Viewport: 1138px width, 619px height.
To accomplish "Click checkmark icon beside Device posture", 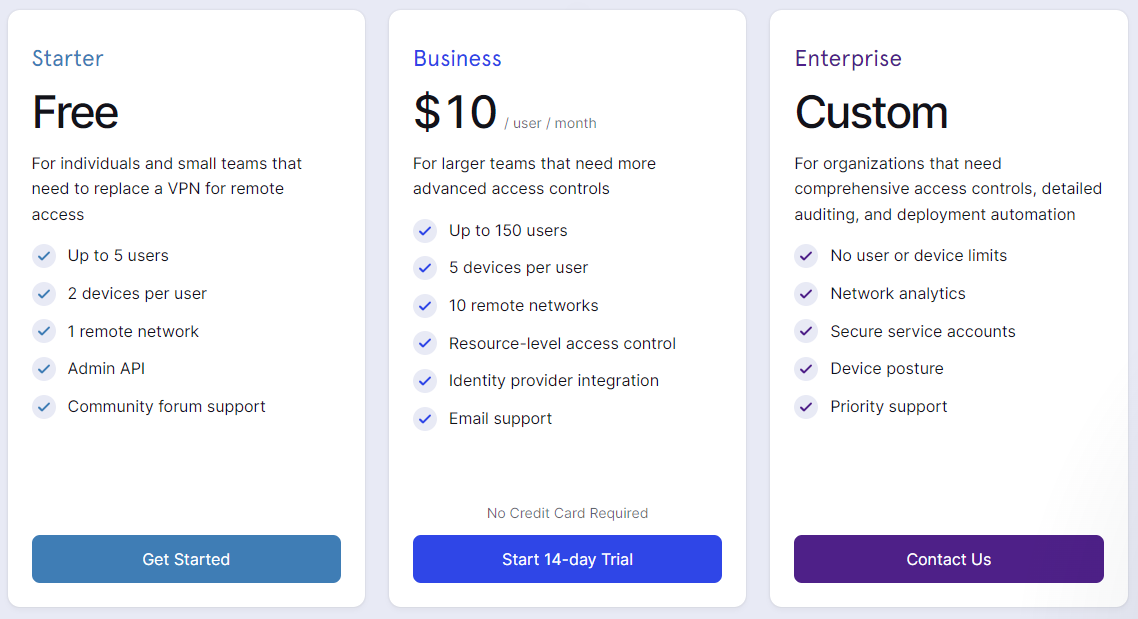I will pos(806,369).
